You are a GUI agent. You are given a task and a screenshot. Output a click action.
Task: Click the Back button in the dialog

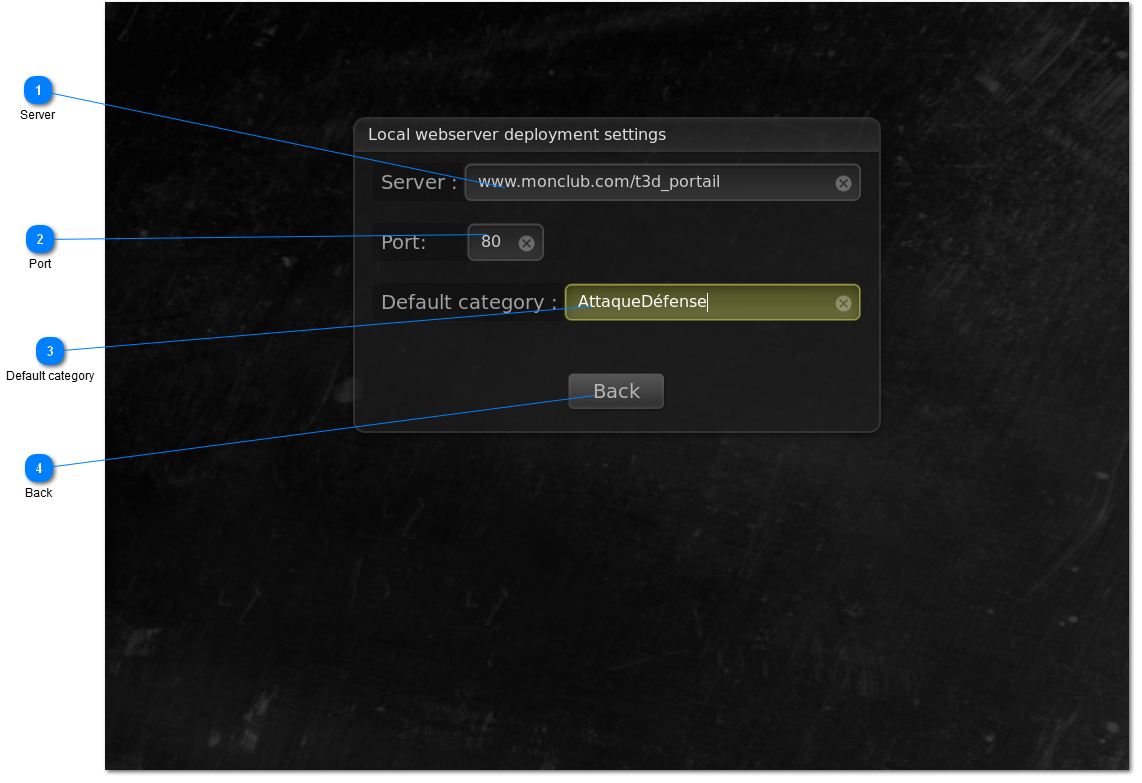coord(616,391)
